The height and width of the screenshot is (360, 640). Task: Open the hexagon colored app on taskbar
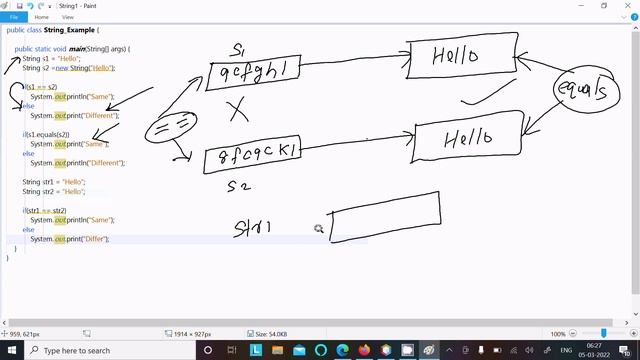(x=386, y=350)
